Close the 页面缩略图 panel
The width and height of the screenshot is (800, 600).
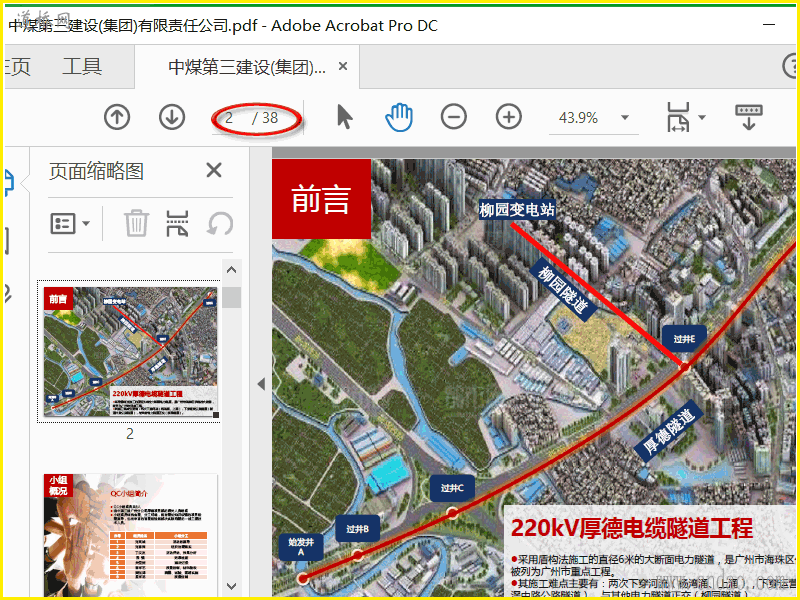(x=214, y=170)
